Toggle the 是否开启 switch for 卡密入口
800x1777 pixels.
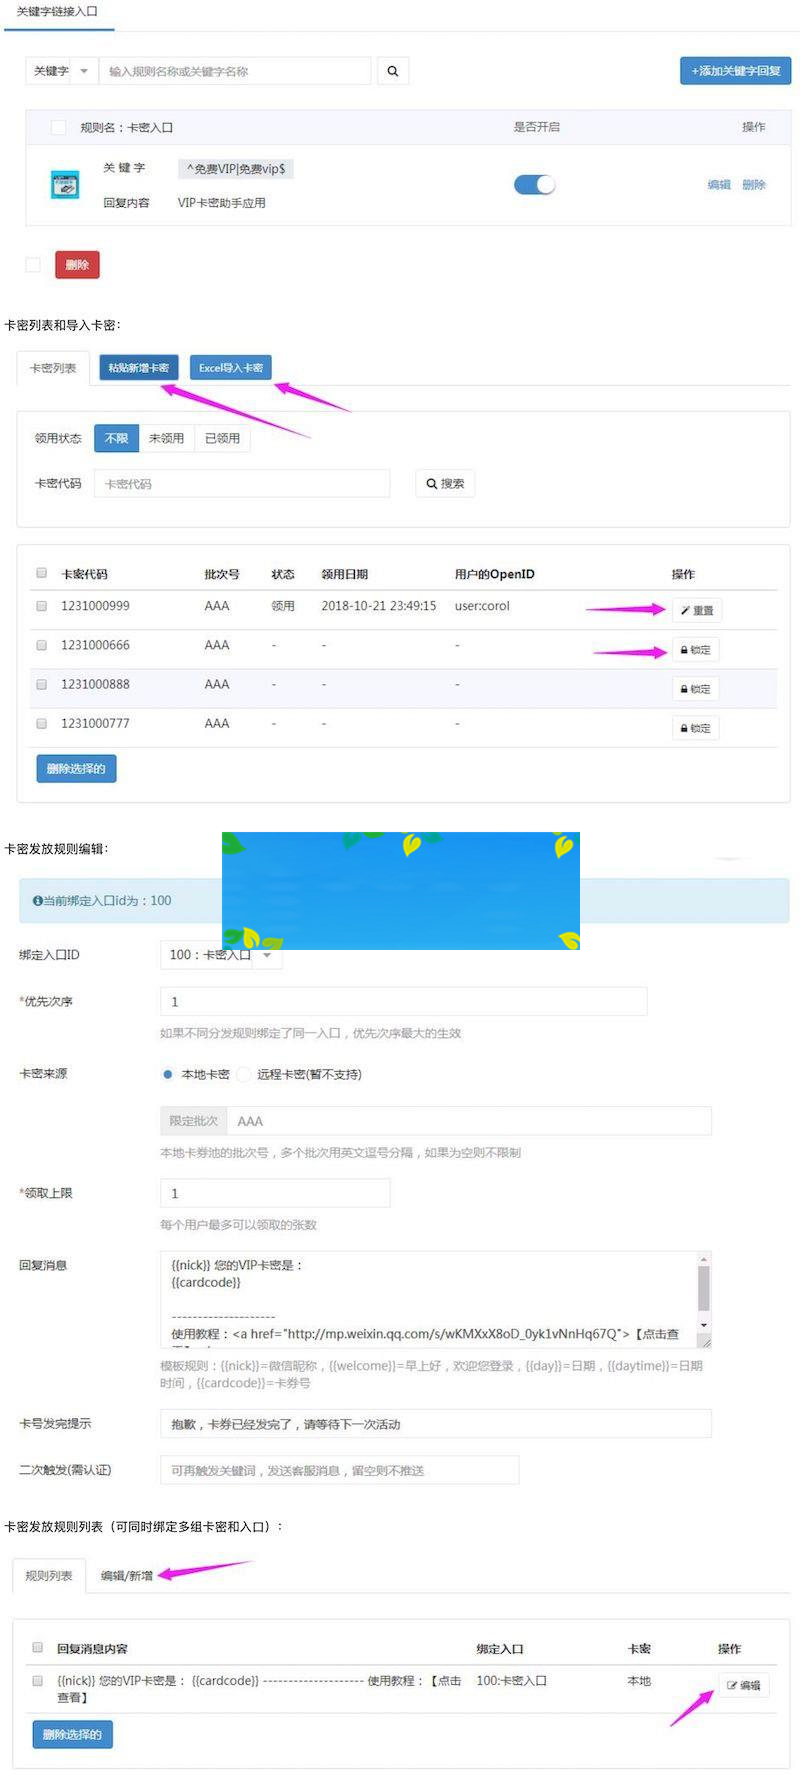tap(534, 185)
